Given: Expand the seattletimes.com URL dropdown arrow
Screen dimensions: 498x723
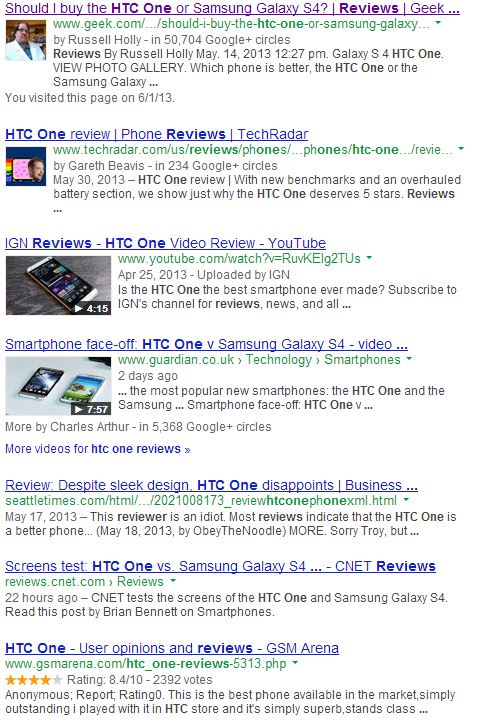Looking at the screenshot, I should click(x=406, y=499).
